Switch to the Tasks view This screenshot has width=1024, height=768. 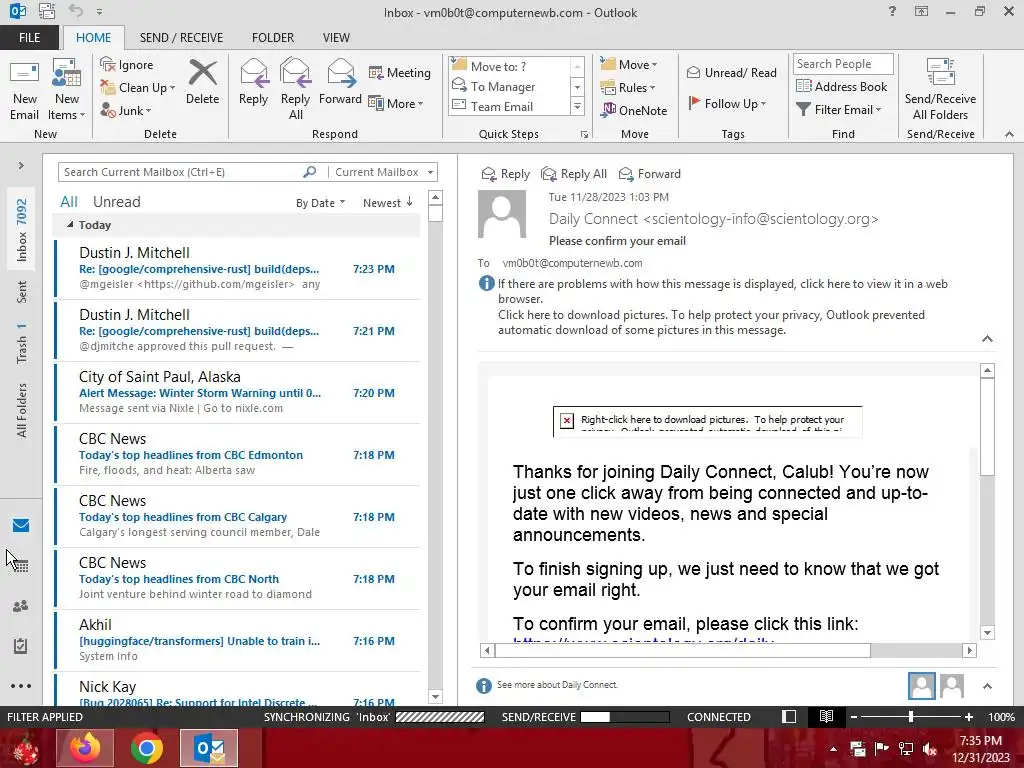[21, 646]
